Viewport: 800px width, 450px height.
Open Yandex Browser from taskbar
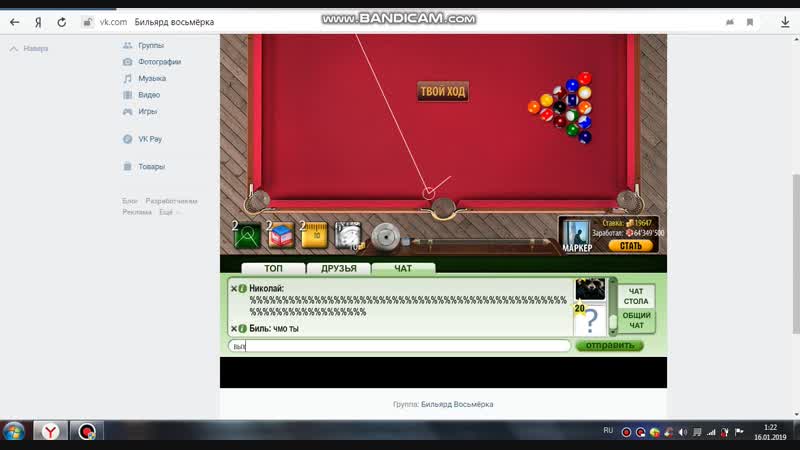coord(50,432)
